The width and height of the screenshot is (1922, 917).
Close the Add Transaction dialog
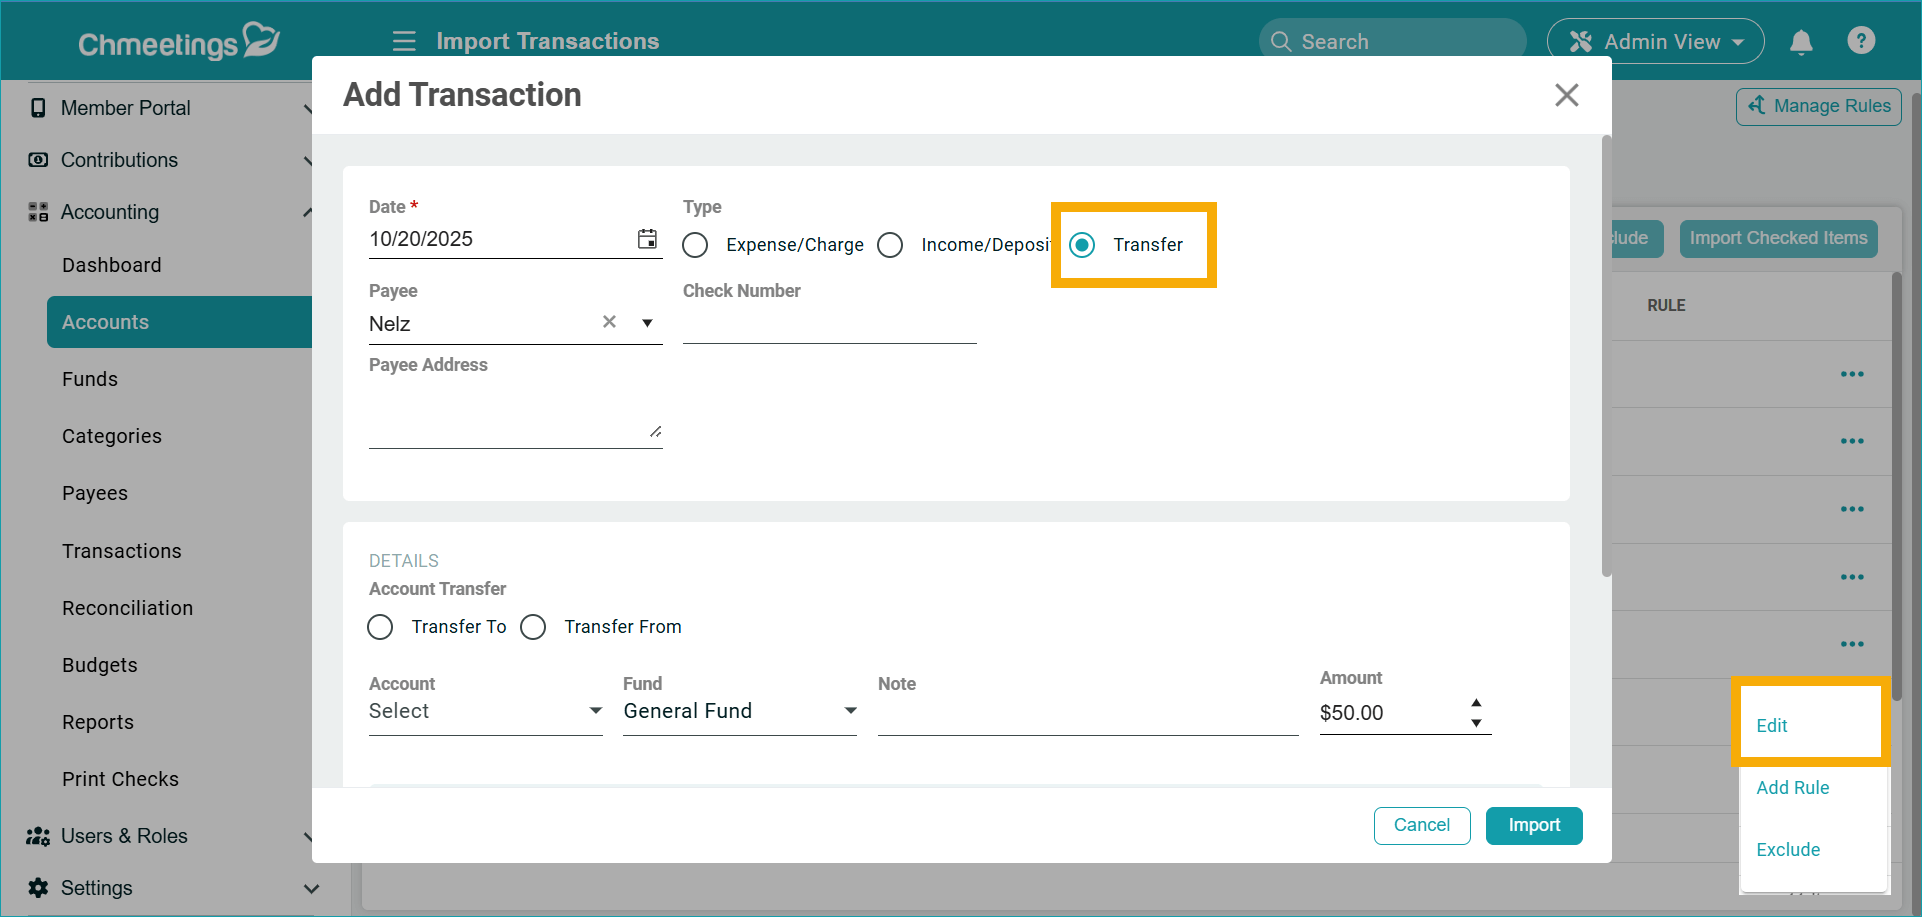[1566, 95]
